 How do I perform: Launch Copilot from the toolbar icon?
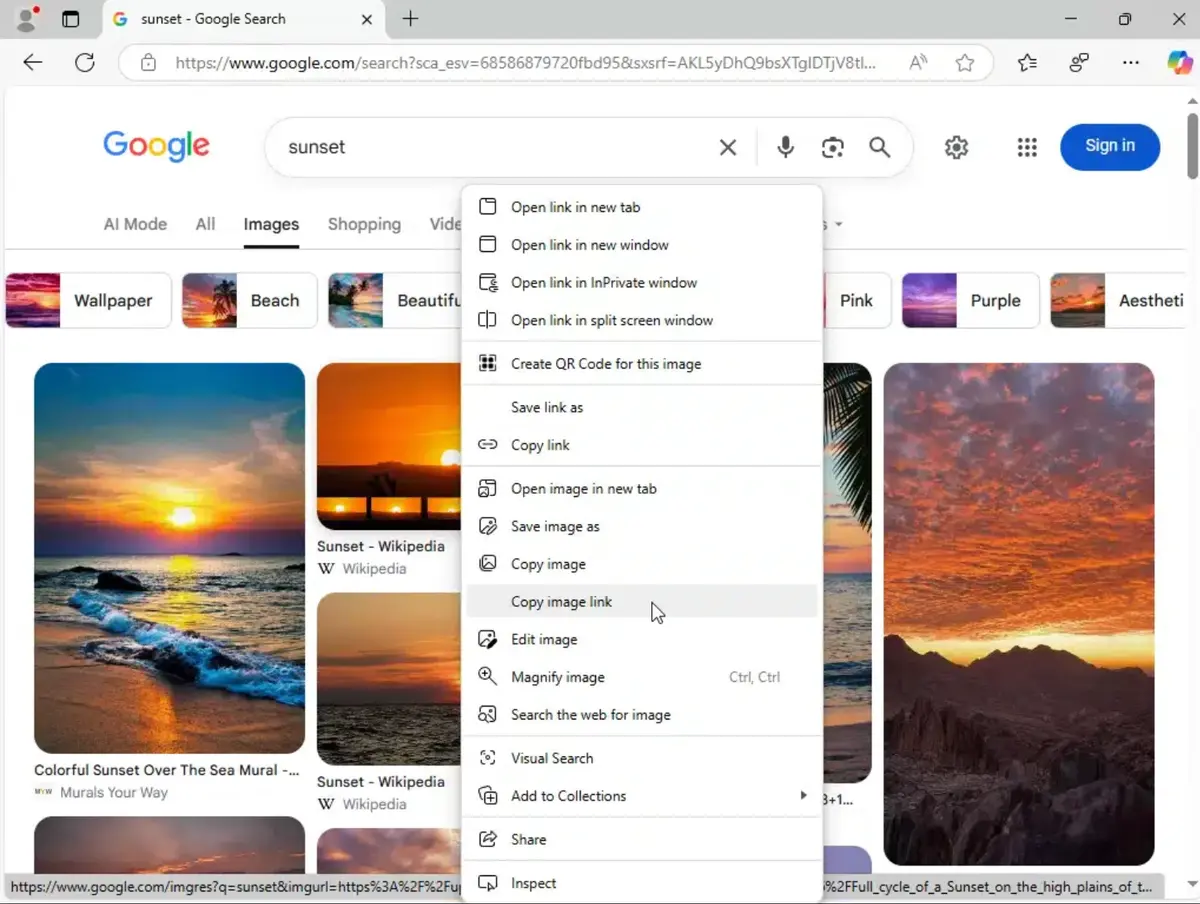click(1180, 63)
